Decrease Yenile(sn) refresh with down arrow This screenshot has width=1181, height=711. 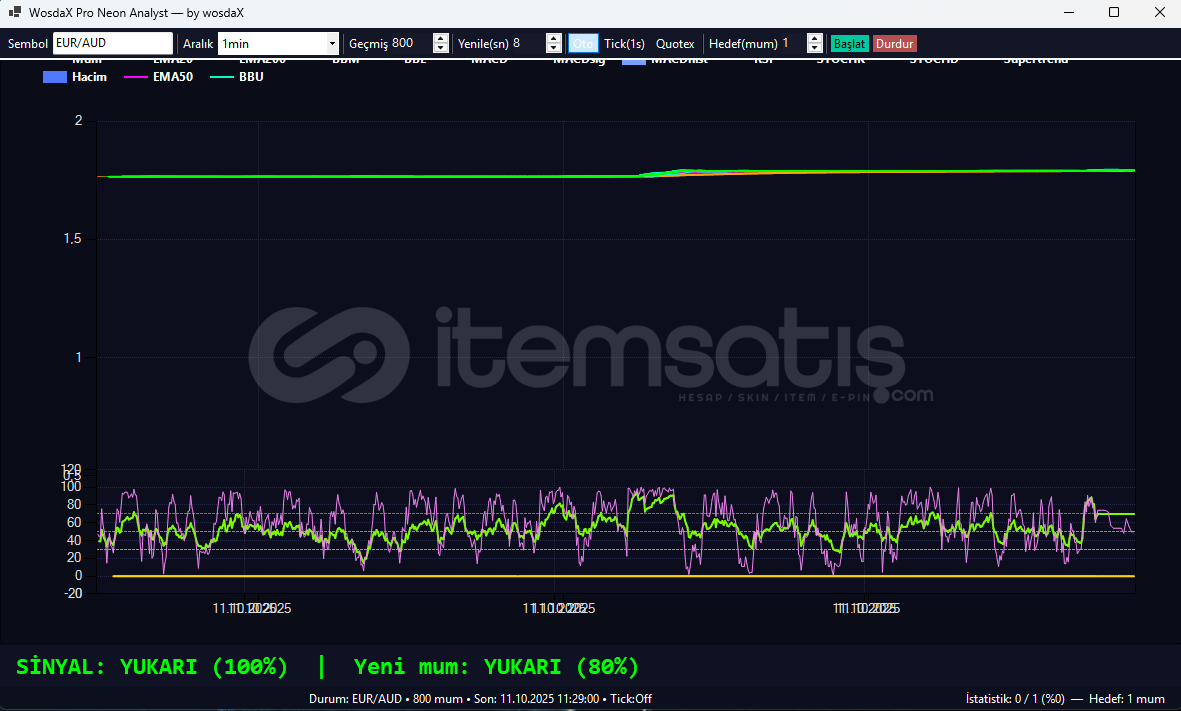(x=553, y=49)
